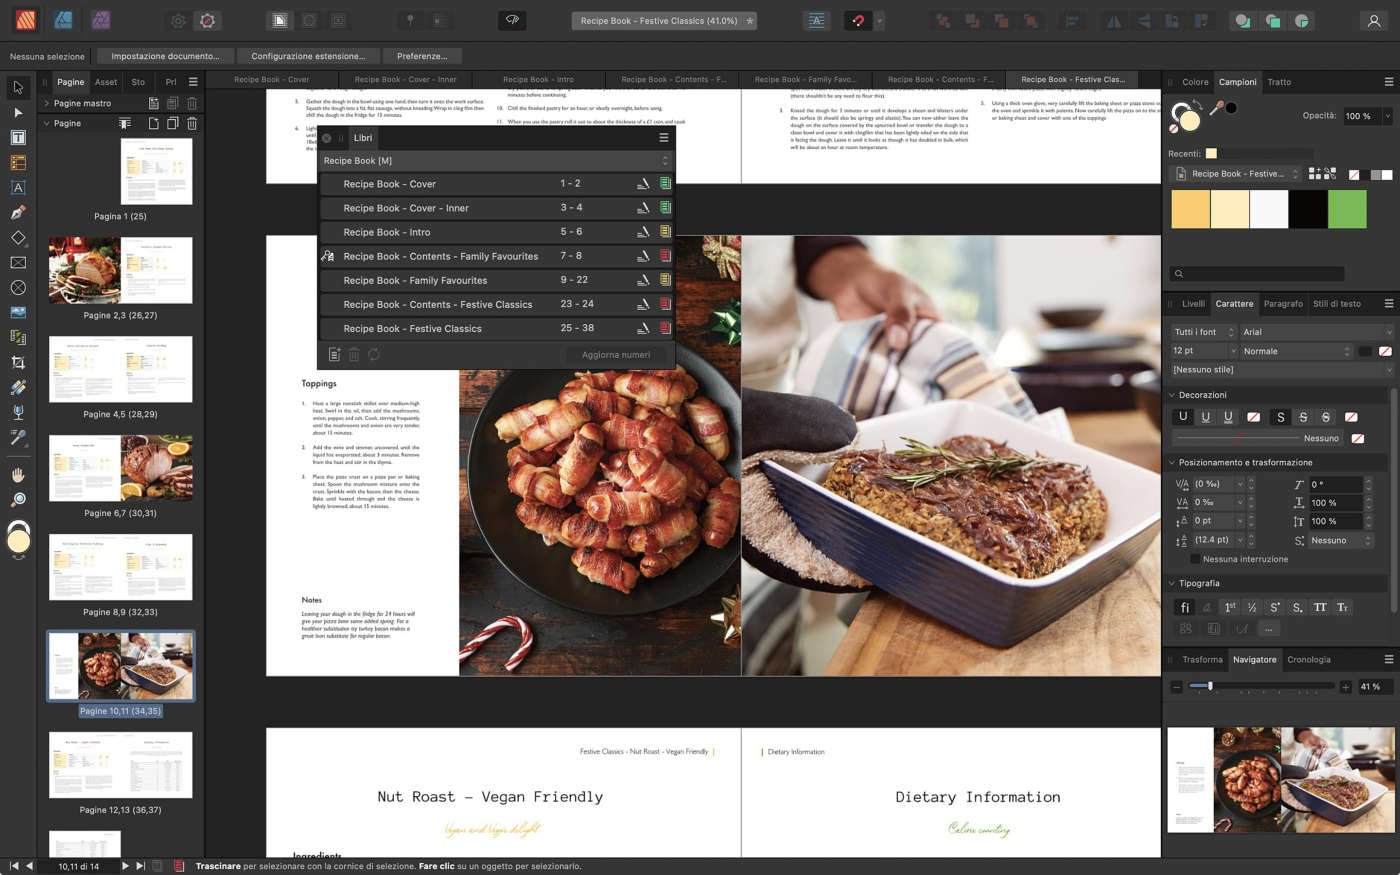Select the Node tool
The image size is (1400, 875).
18,113
